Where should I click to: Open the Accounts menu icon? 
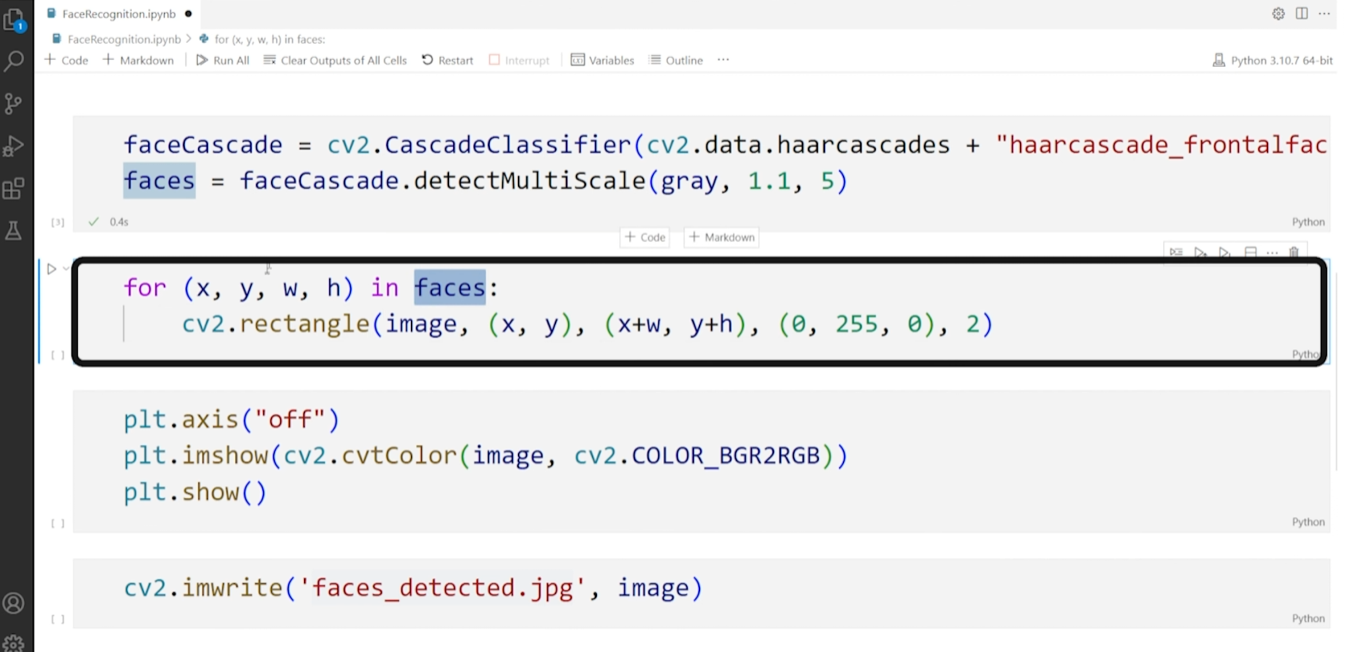pos(14,603)
